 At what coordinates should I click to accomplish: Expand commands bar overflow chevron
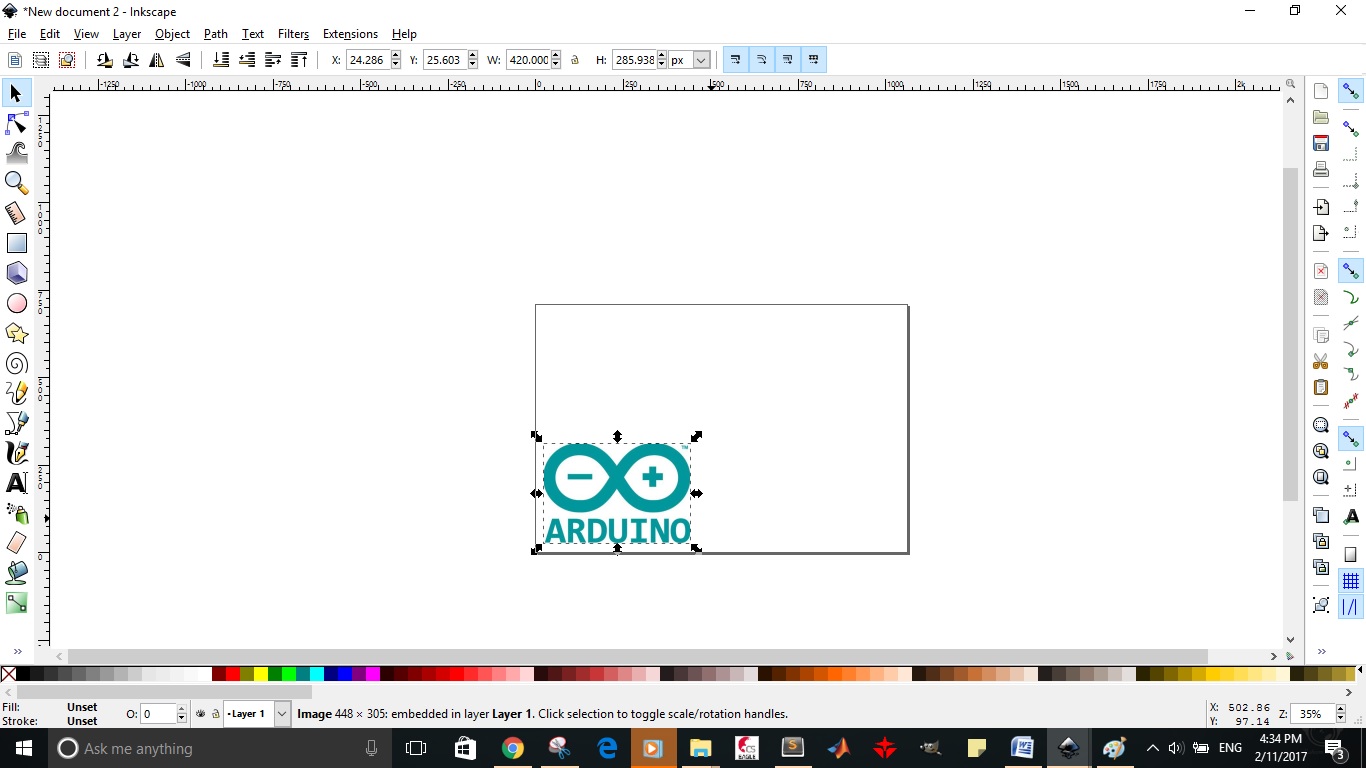point(1321,652)
